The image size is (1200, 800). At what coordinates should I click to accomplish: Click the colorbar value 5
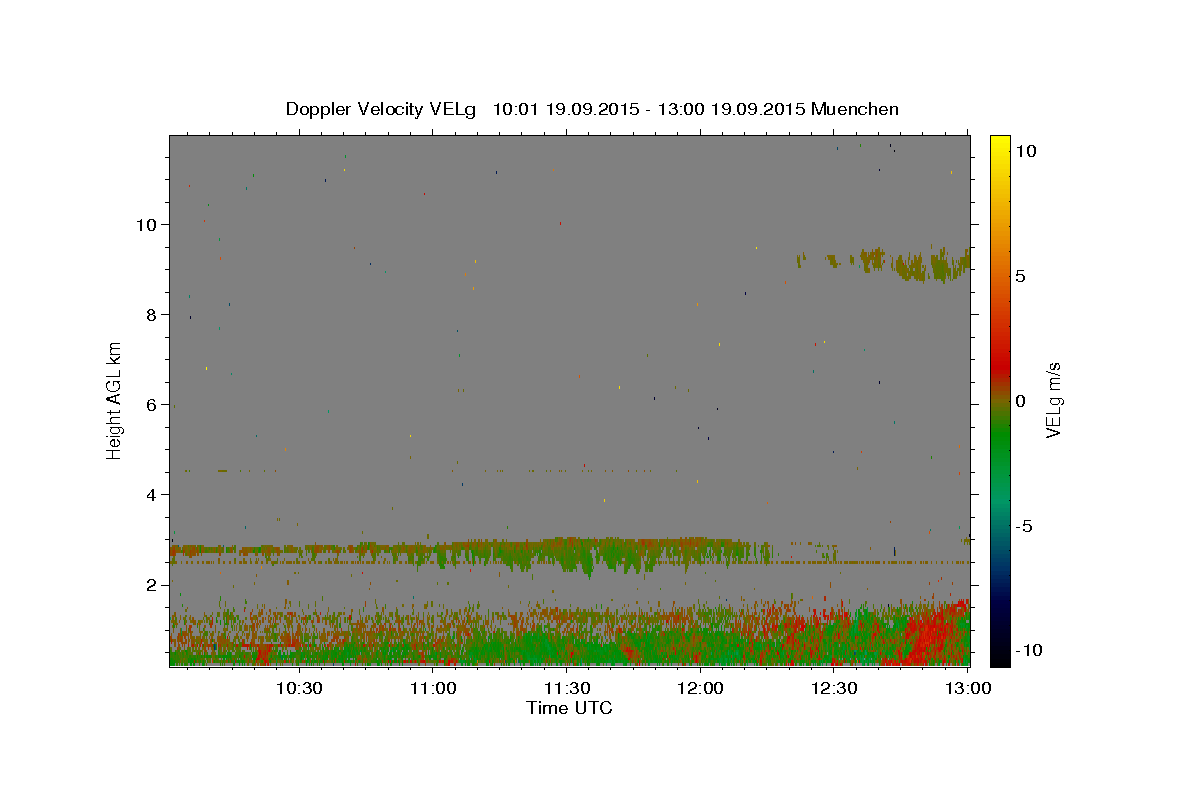click(1020, 276)
